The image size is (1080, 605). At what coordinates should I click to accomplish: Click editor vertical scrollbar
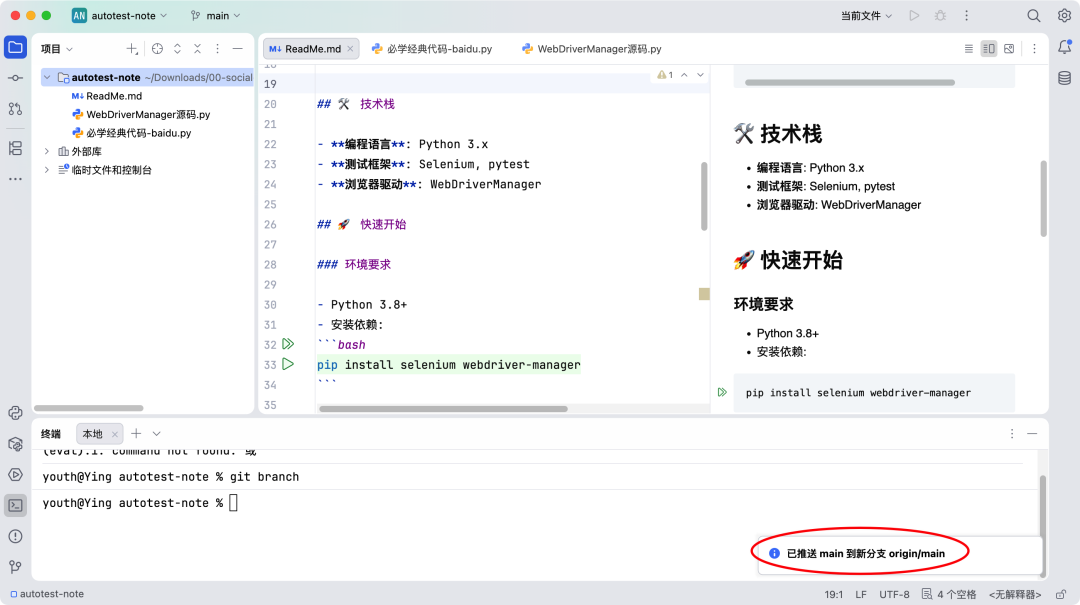pos(704,196)
